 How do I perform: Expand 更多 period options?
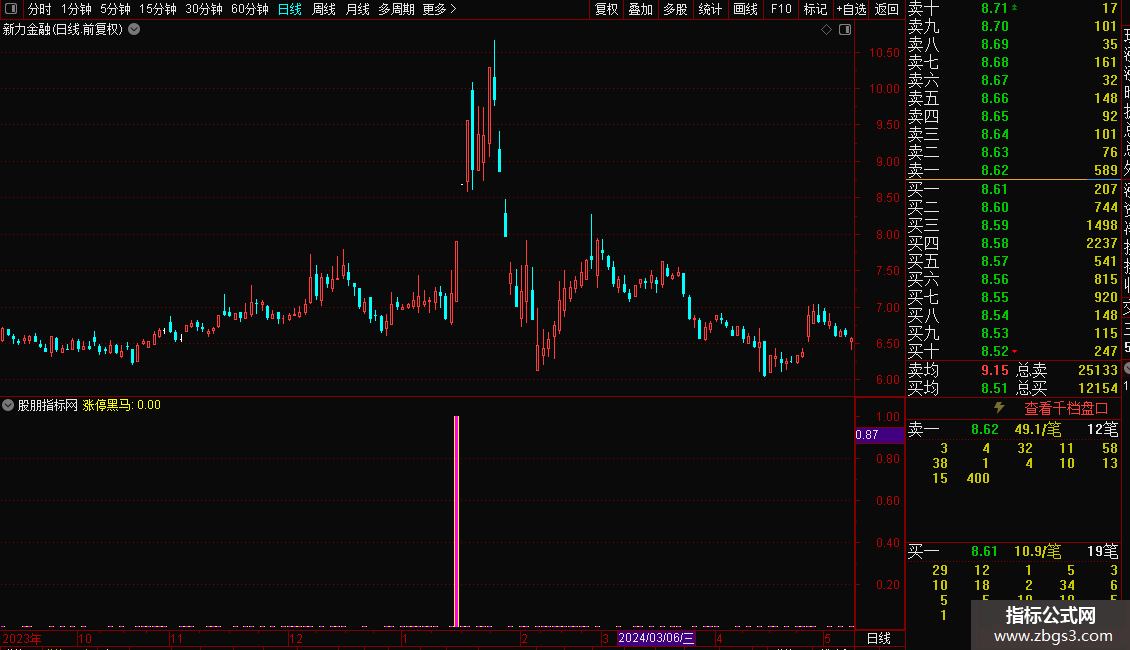440,9
